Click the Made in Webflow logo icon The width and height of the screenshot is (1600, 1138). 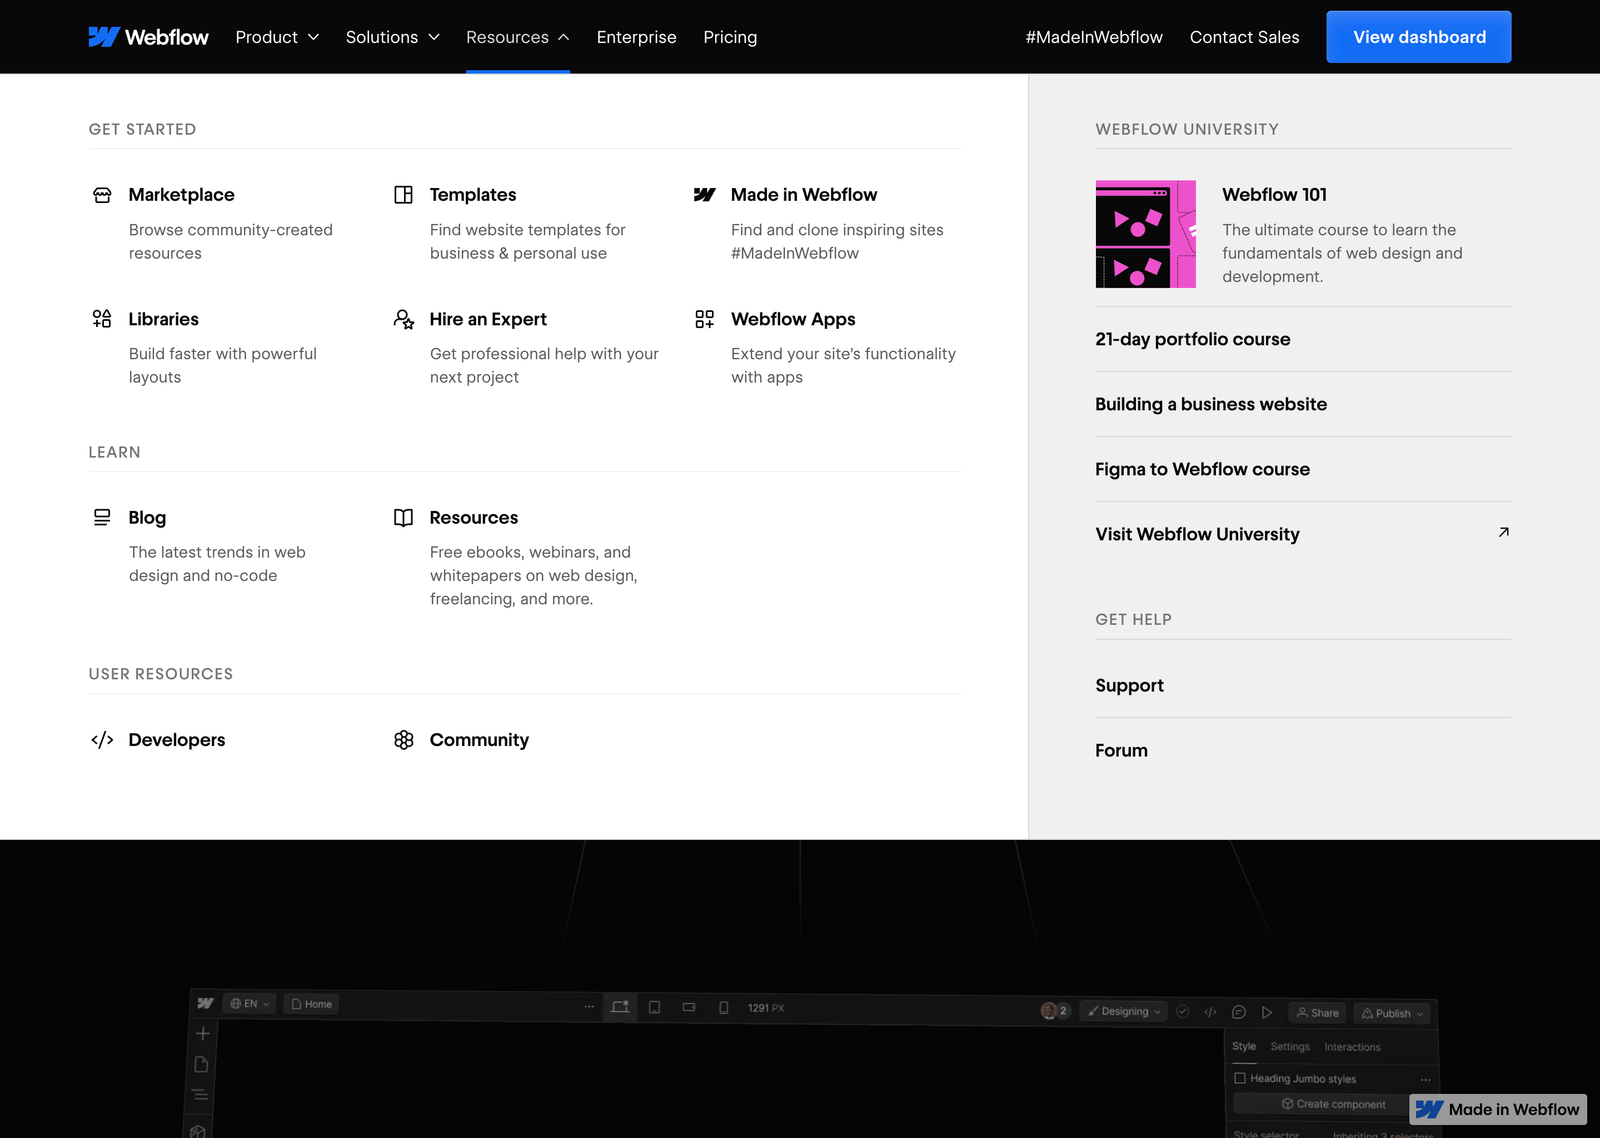704,195
